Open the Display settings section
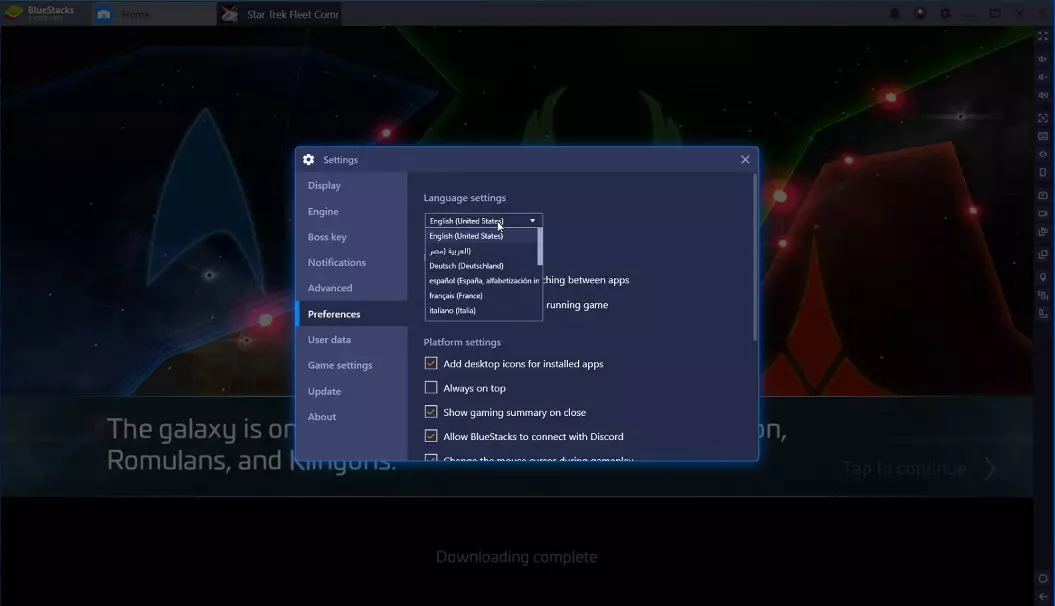The width and height of the screenshot is (1055, 606). 324,186
